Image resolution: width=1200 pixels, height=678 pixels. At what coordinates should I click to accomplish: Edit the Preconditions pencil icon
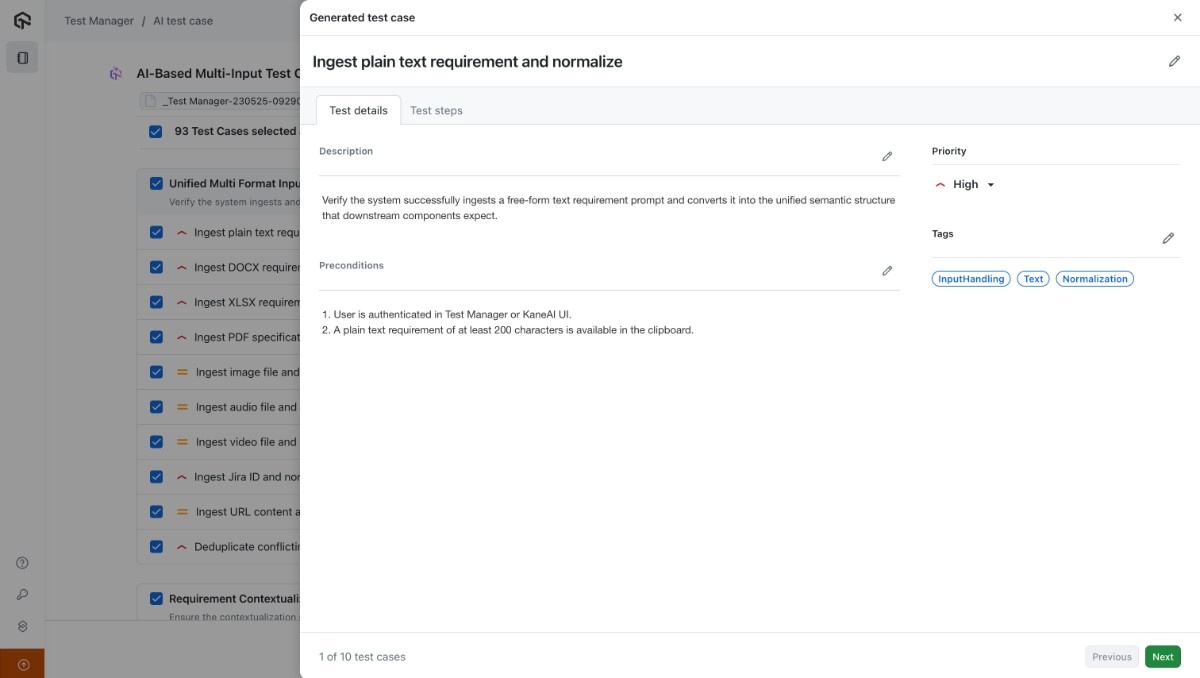pos(887,270)
